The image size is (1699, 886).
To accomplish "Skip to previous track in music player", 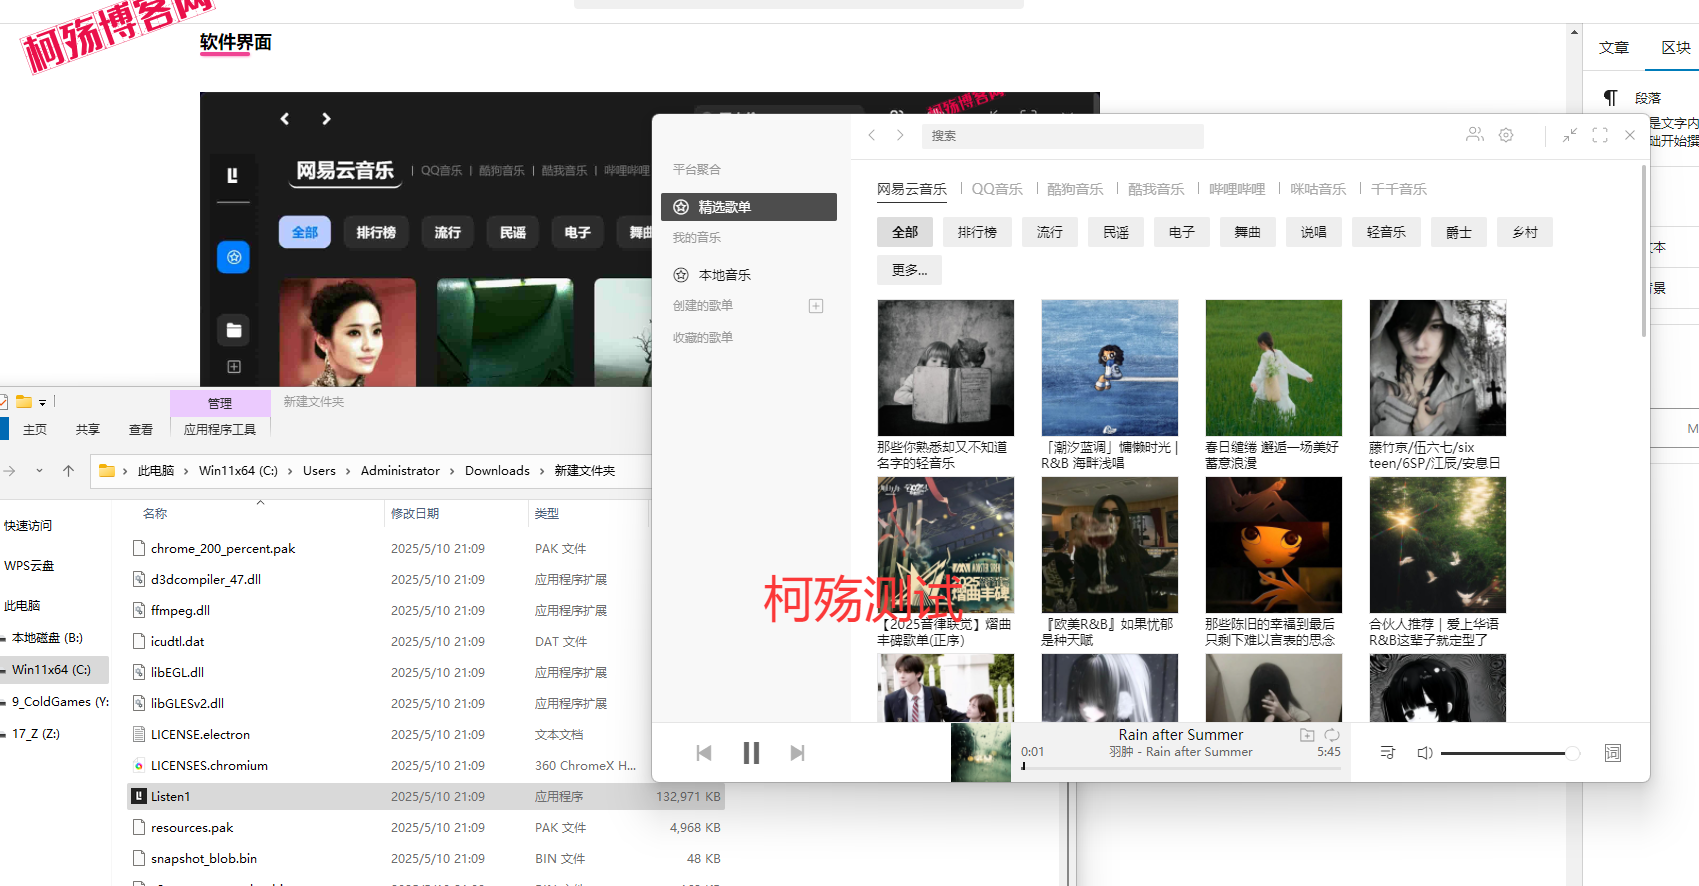I will click(x=704, y=753).
